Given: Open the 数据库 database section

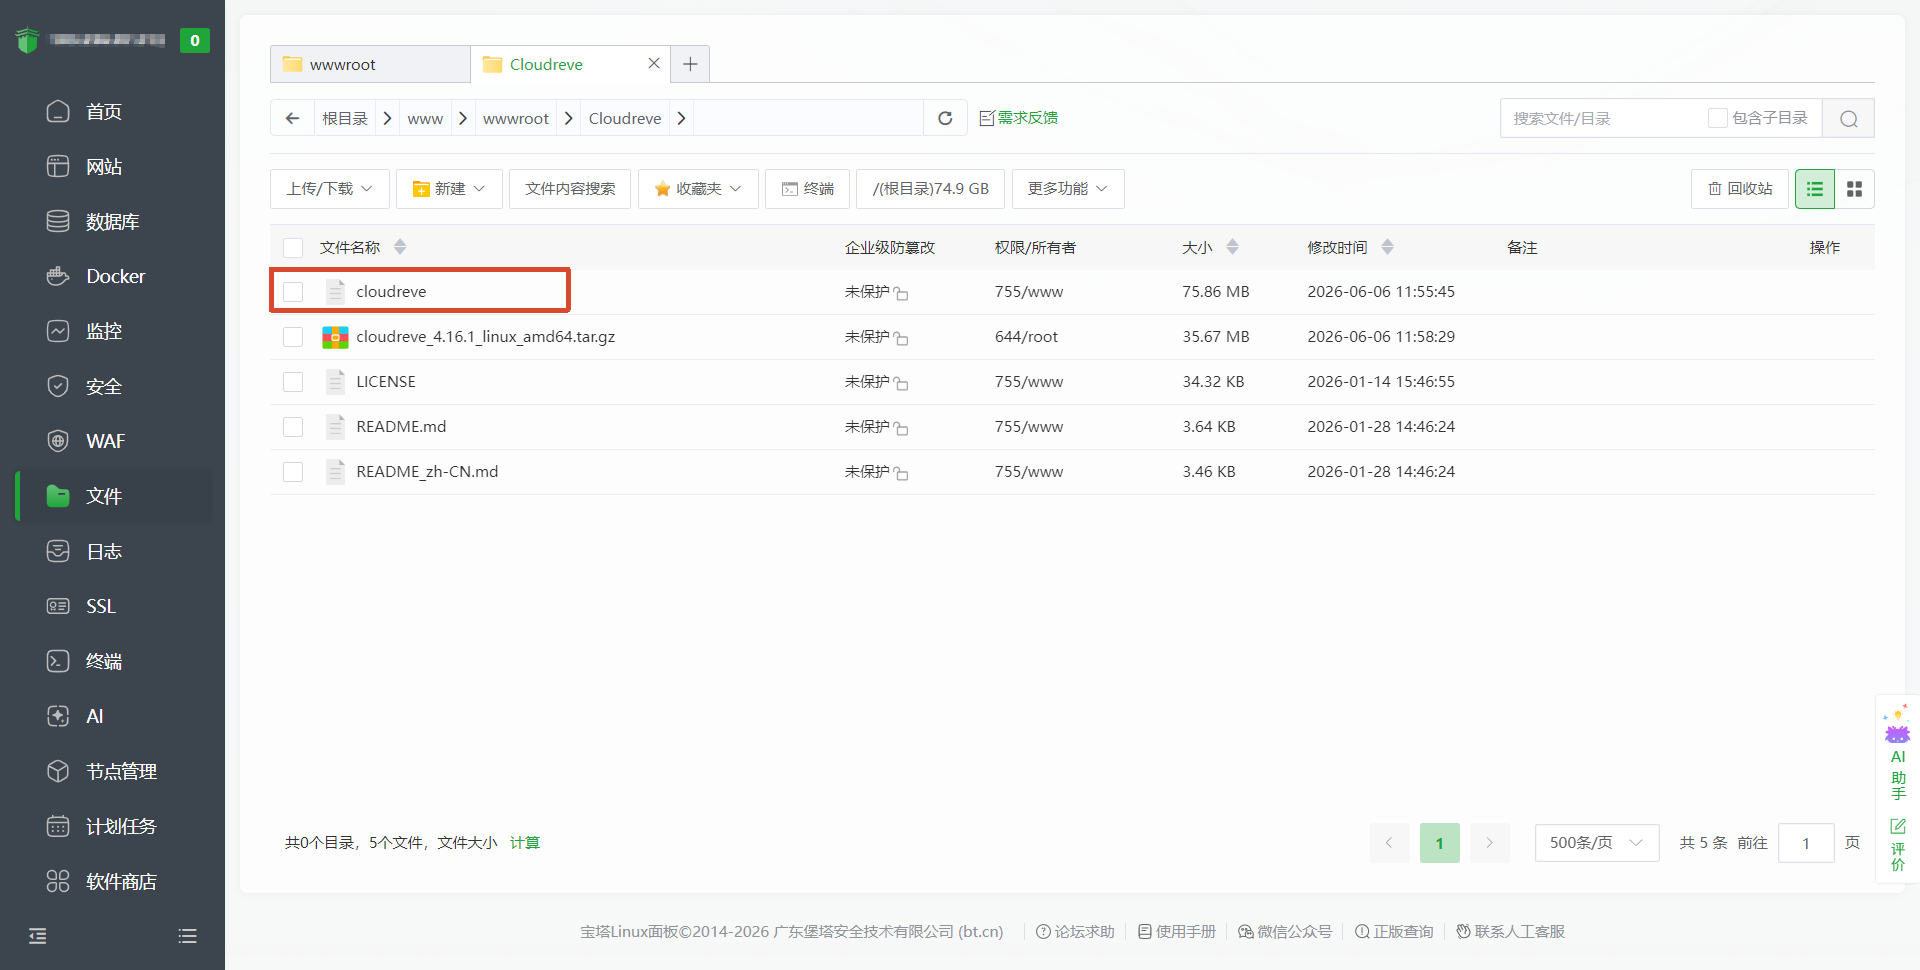Looking at the screenshot, I should tap(112, 221).
